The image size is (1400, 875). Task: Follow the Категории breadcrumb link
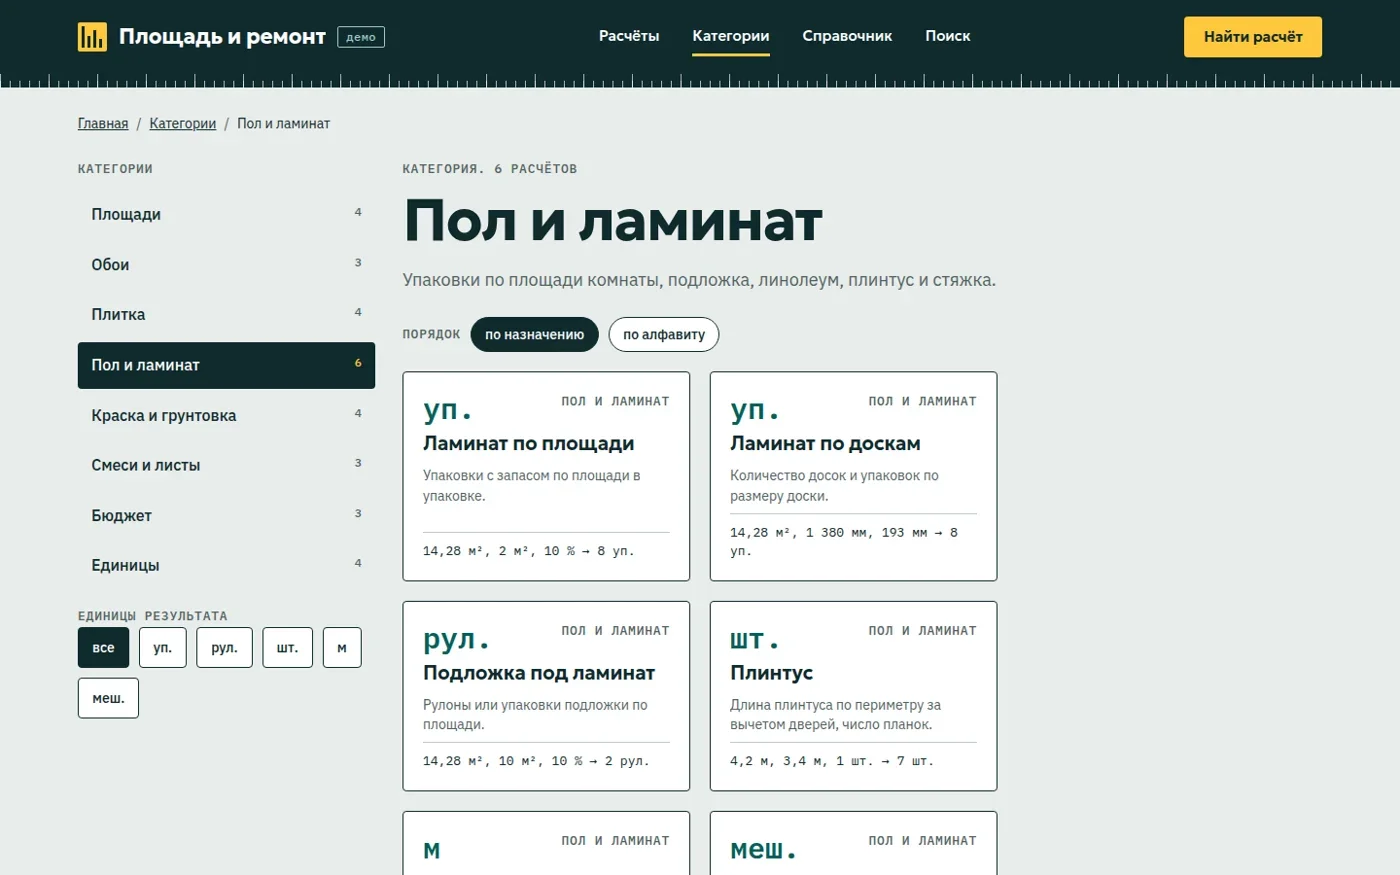coord(183,124)
